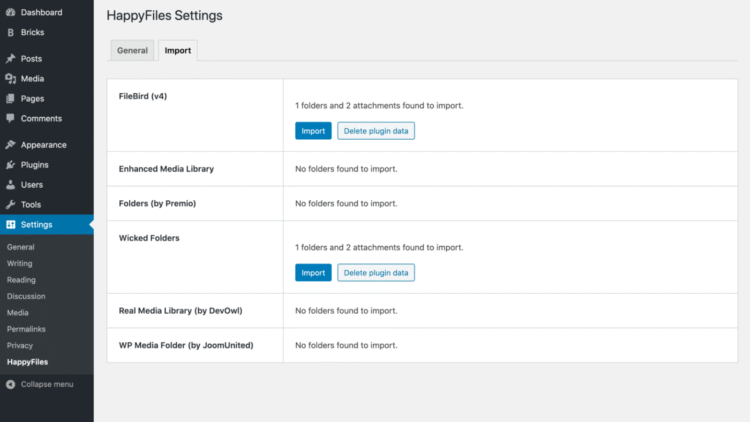Click the Real Media Library (by DevOwl) label
Viewport: 750px width, 422px height.
[181, 311]
